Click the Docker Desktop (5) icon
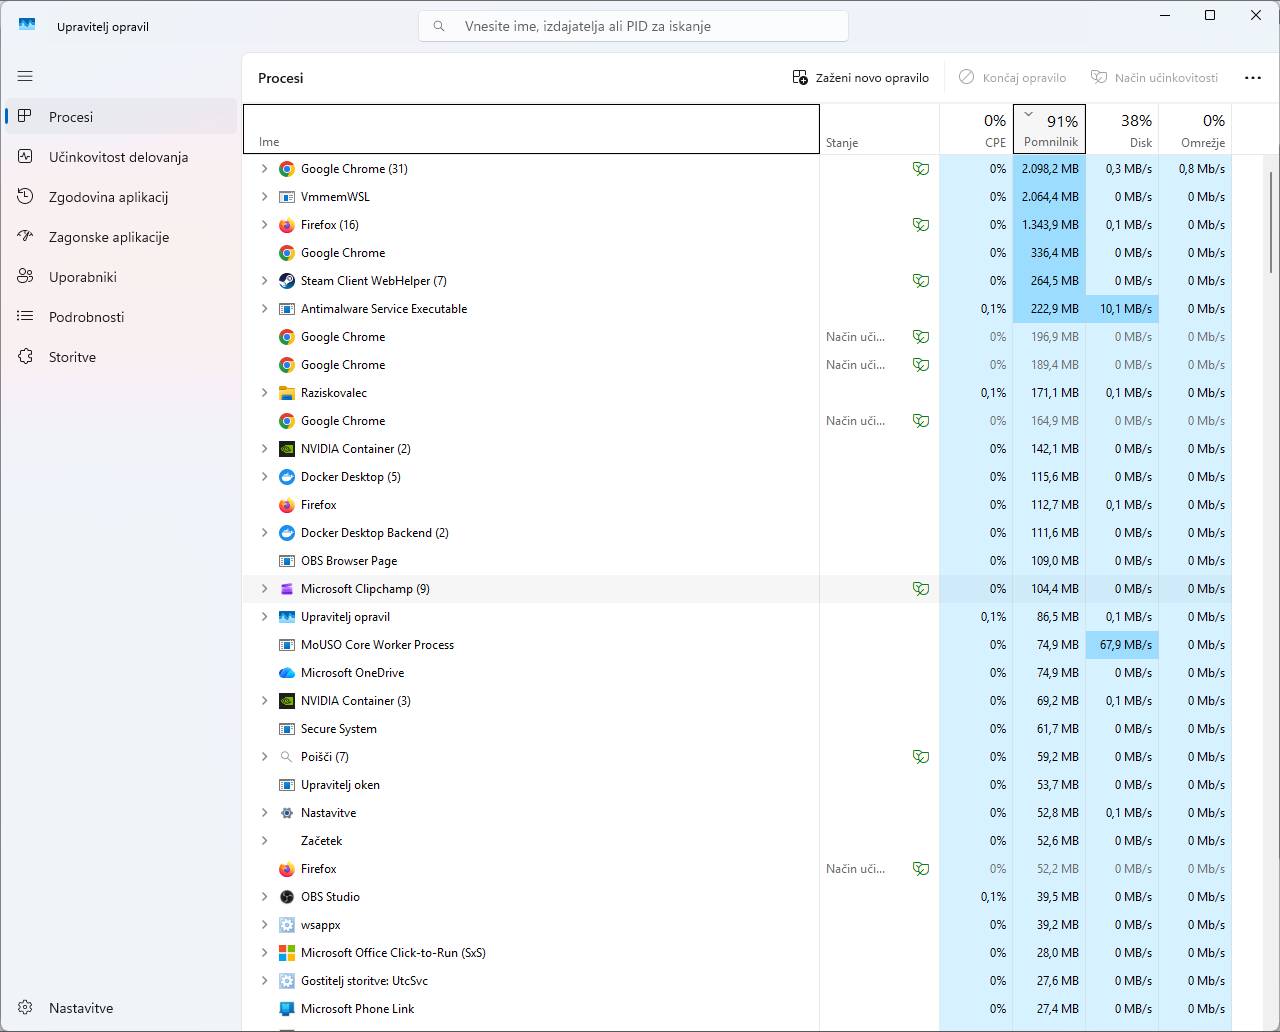 tap(287, 477)
